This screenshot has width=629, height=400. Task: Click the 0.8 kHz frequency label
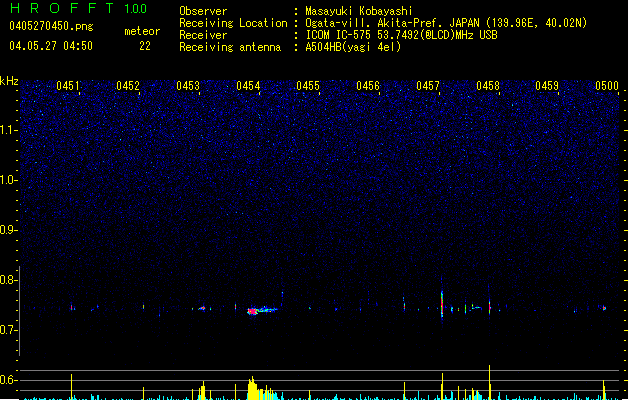pos(9,280)
